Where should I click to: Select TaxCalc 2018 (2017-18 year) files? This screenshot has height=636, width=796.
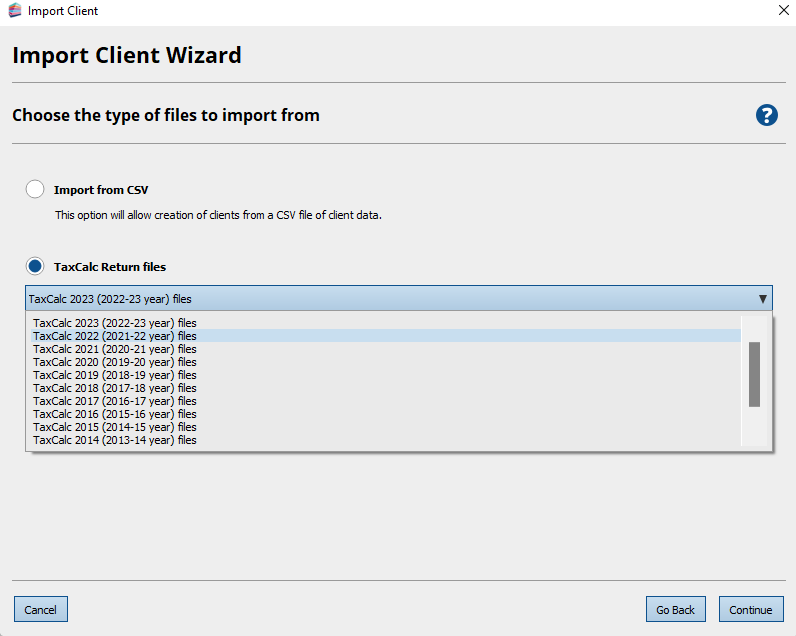pos(115,388)
